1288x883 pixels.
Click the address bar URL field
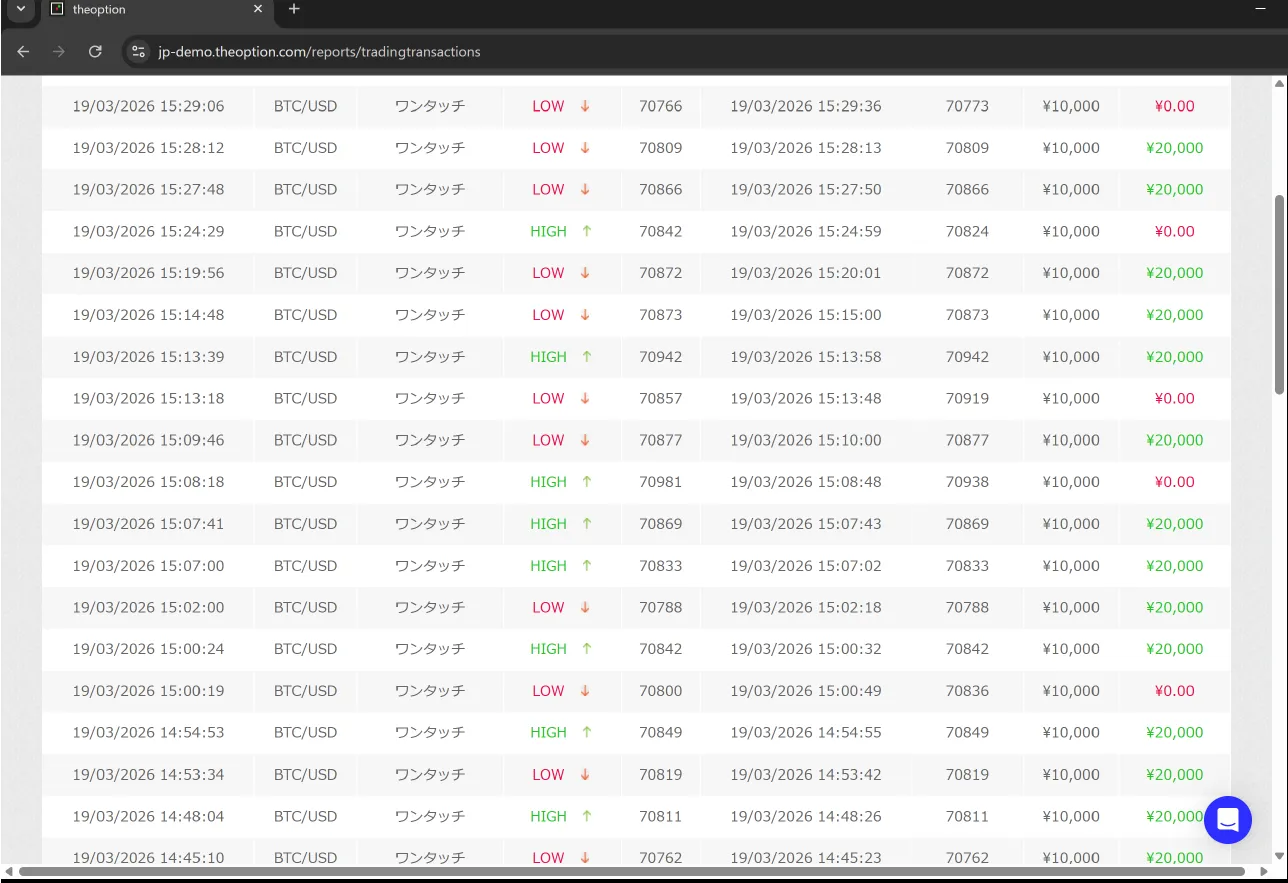pos(320,52)
